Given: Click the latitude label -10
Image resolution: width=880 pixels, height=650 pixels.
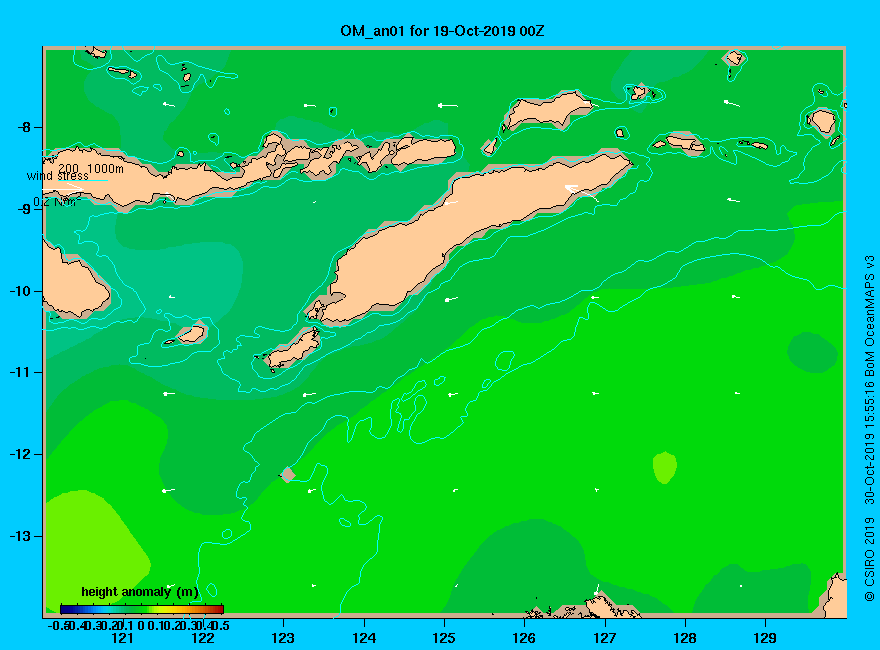Looking at the screenshot, I should pos(21,291).
